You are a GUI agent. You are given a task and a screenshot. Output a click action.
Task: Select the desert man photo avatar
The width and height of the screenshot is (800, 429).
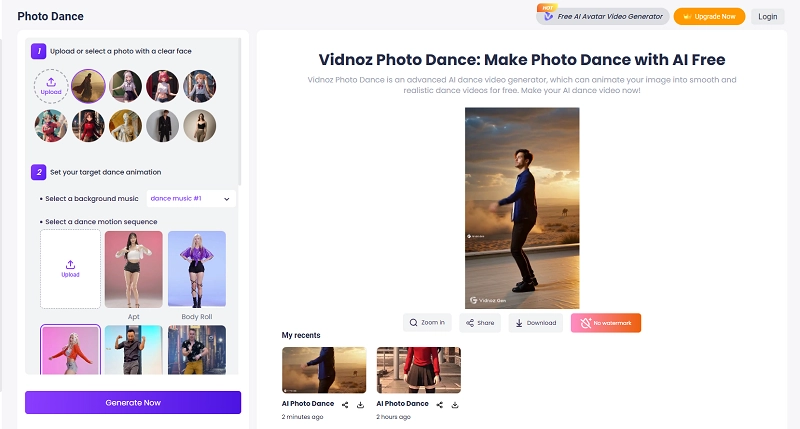coord(88,86)
